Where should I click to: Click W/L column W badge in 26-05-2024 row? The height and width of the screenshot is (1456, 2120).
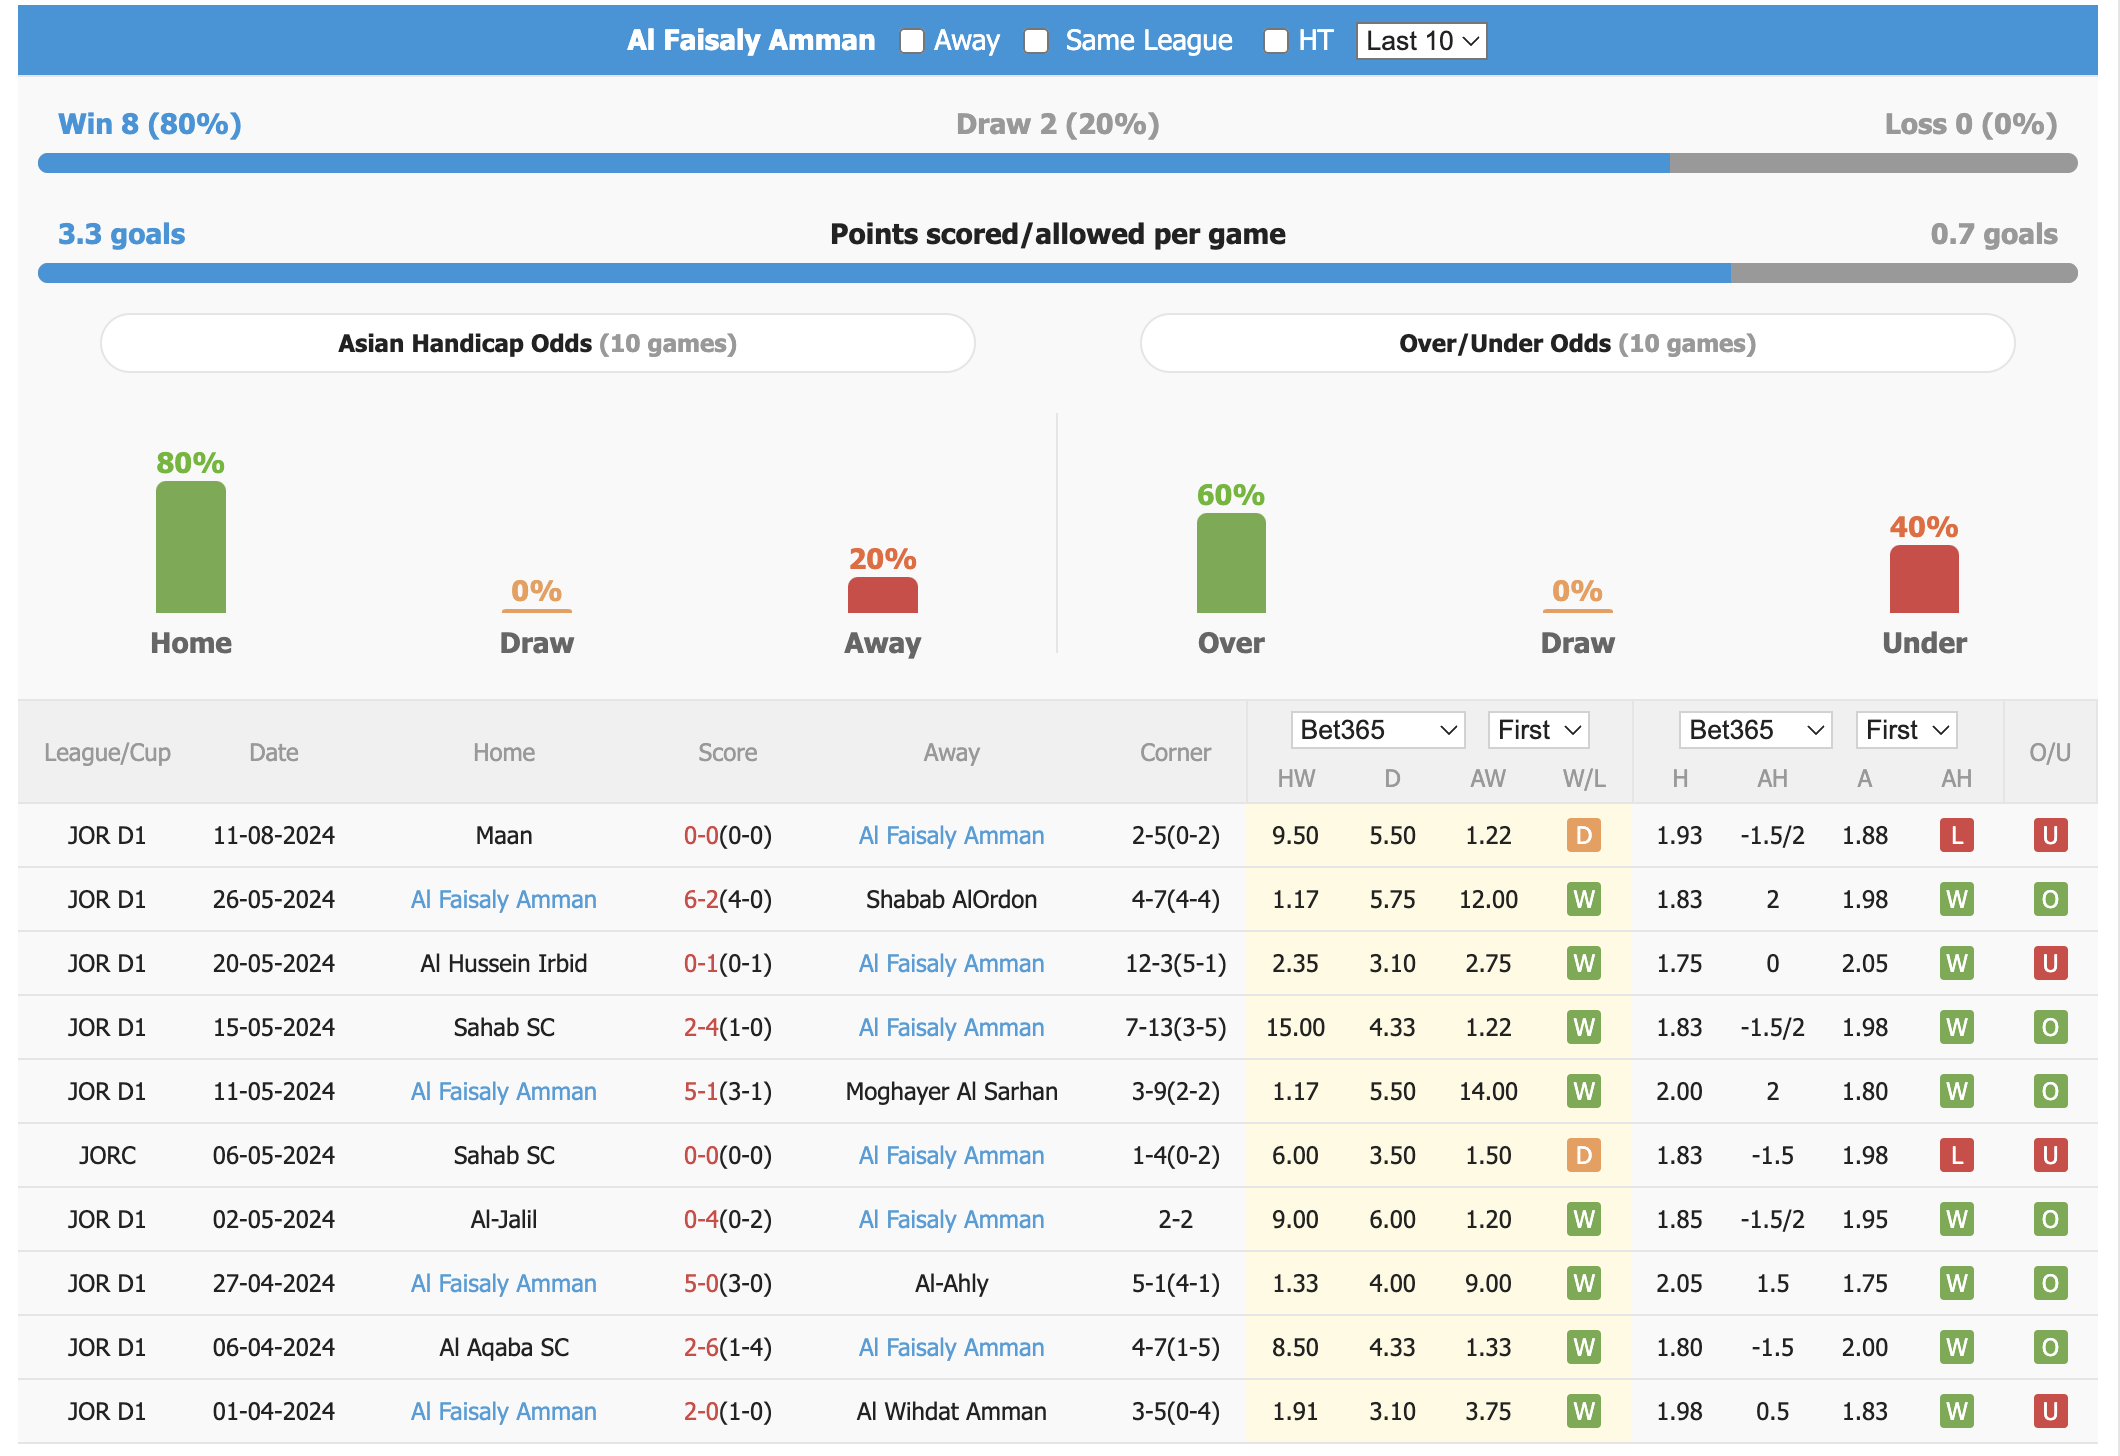1584,899
